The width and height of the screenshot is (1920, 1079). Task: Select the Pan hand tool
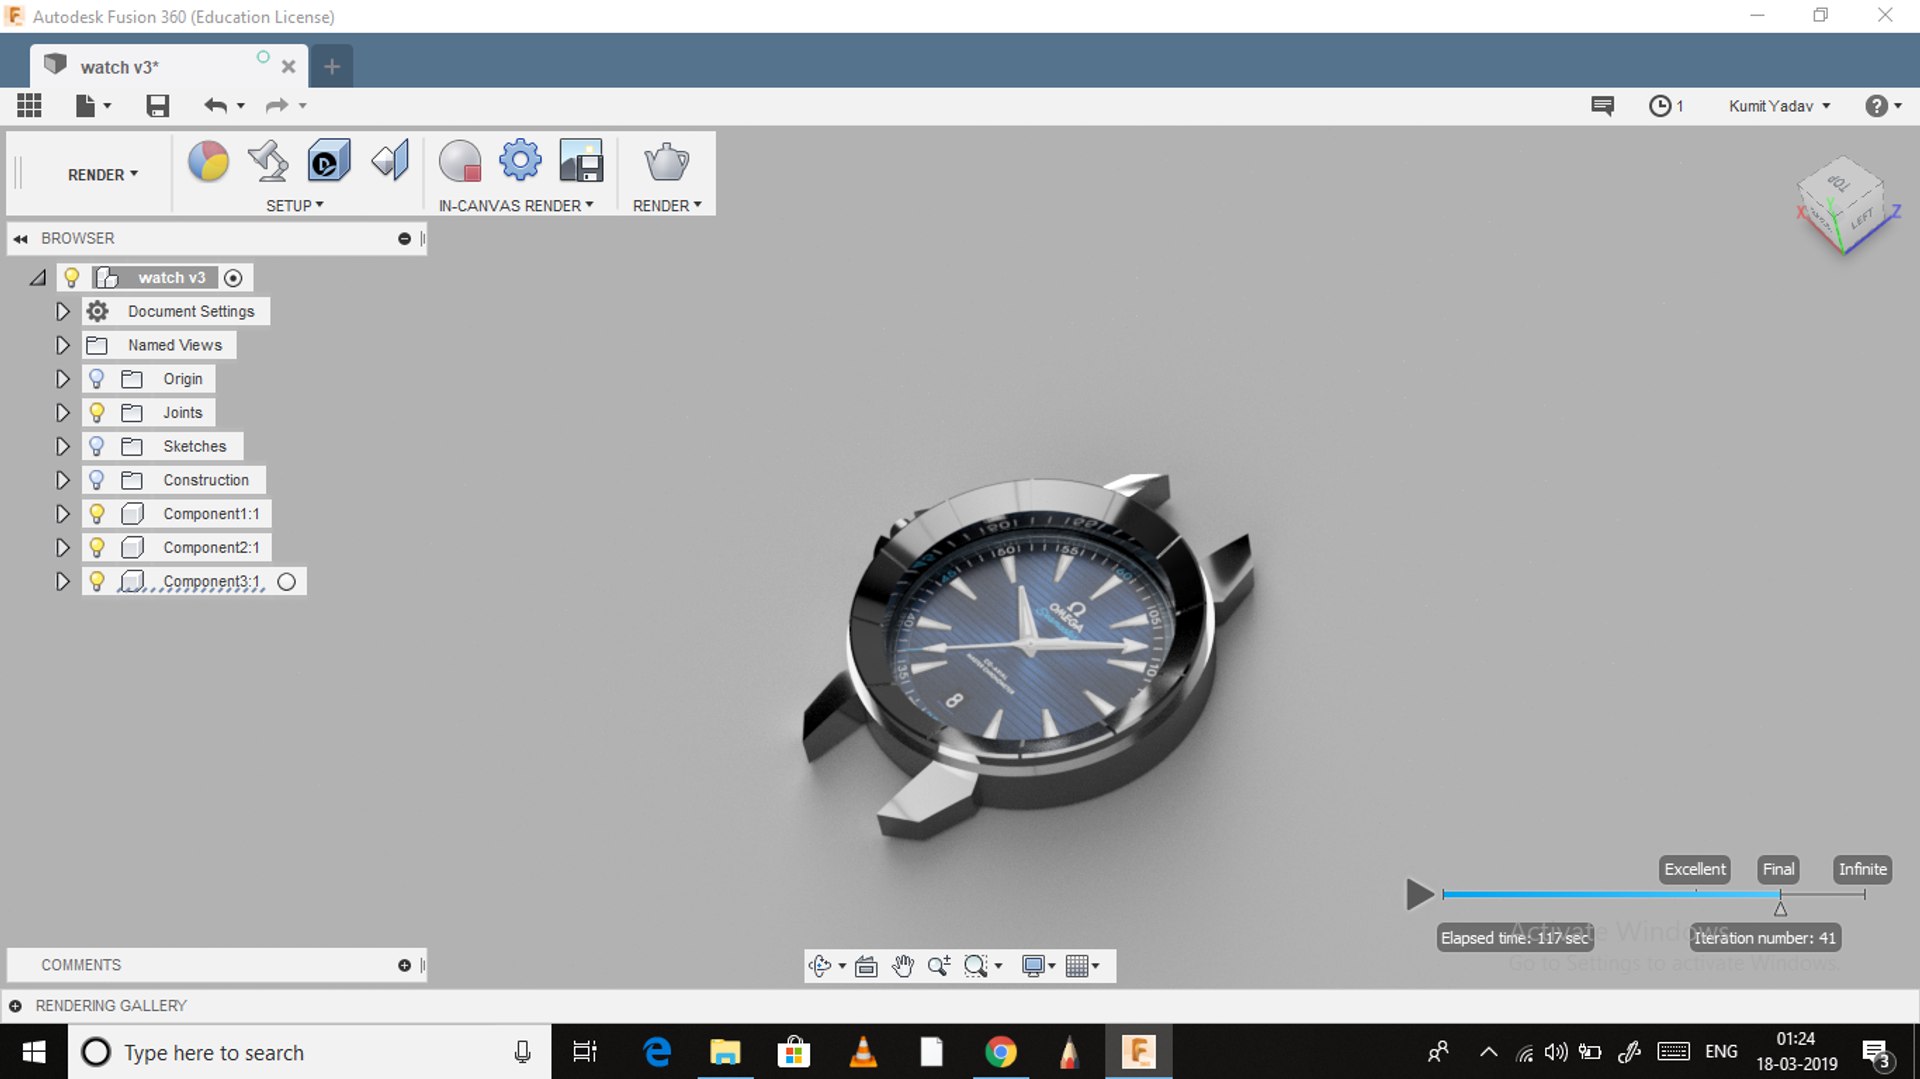click(903, 965)
